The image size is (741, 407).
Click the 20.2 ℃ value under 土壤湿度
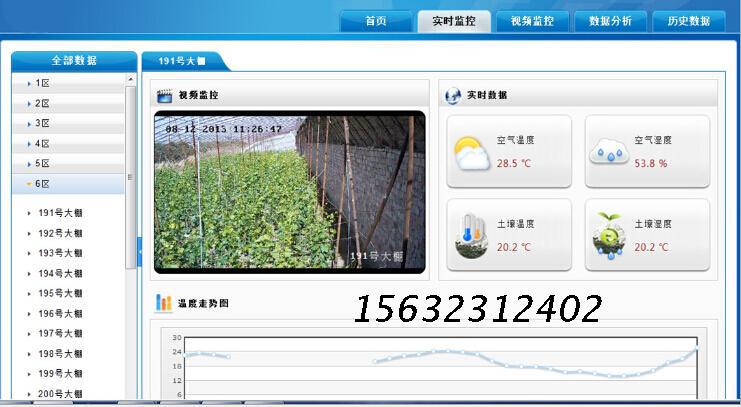click(x=651, y=247)
